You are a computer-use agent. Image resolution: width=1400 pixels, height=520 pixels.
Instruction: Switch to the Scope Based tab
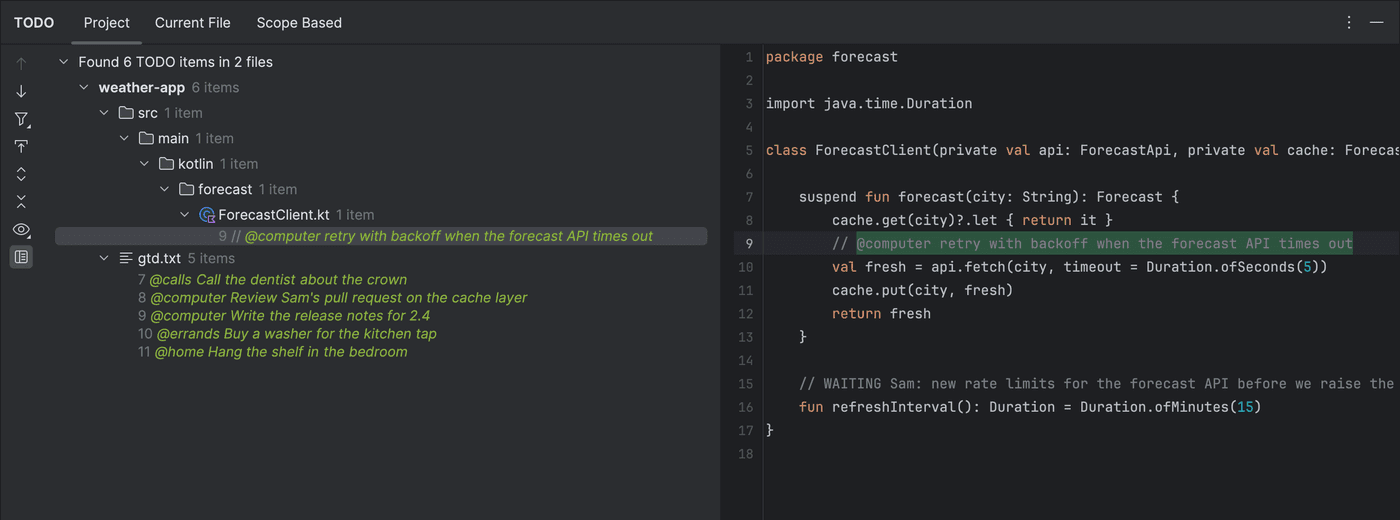pos(299,22)
